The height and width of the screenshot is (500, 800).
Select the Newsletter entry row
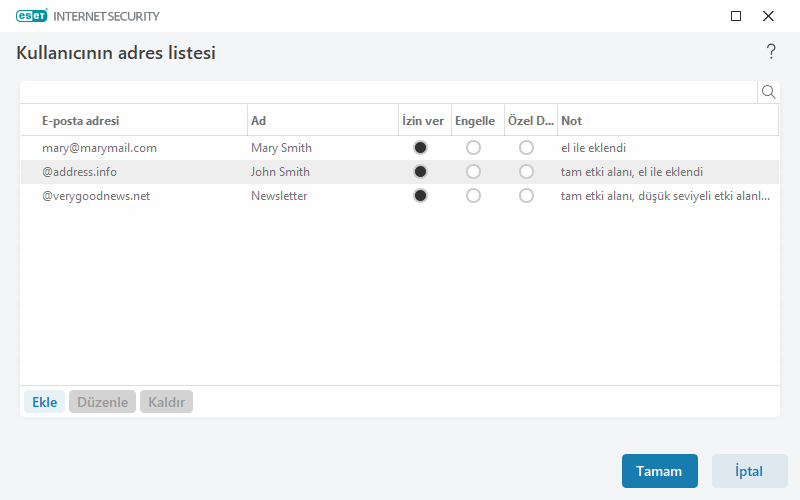[x=279, y=196]
